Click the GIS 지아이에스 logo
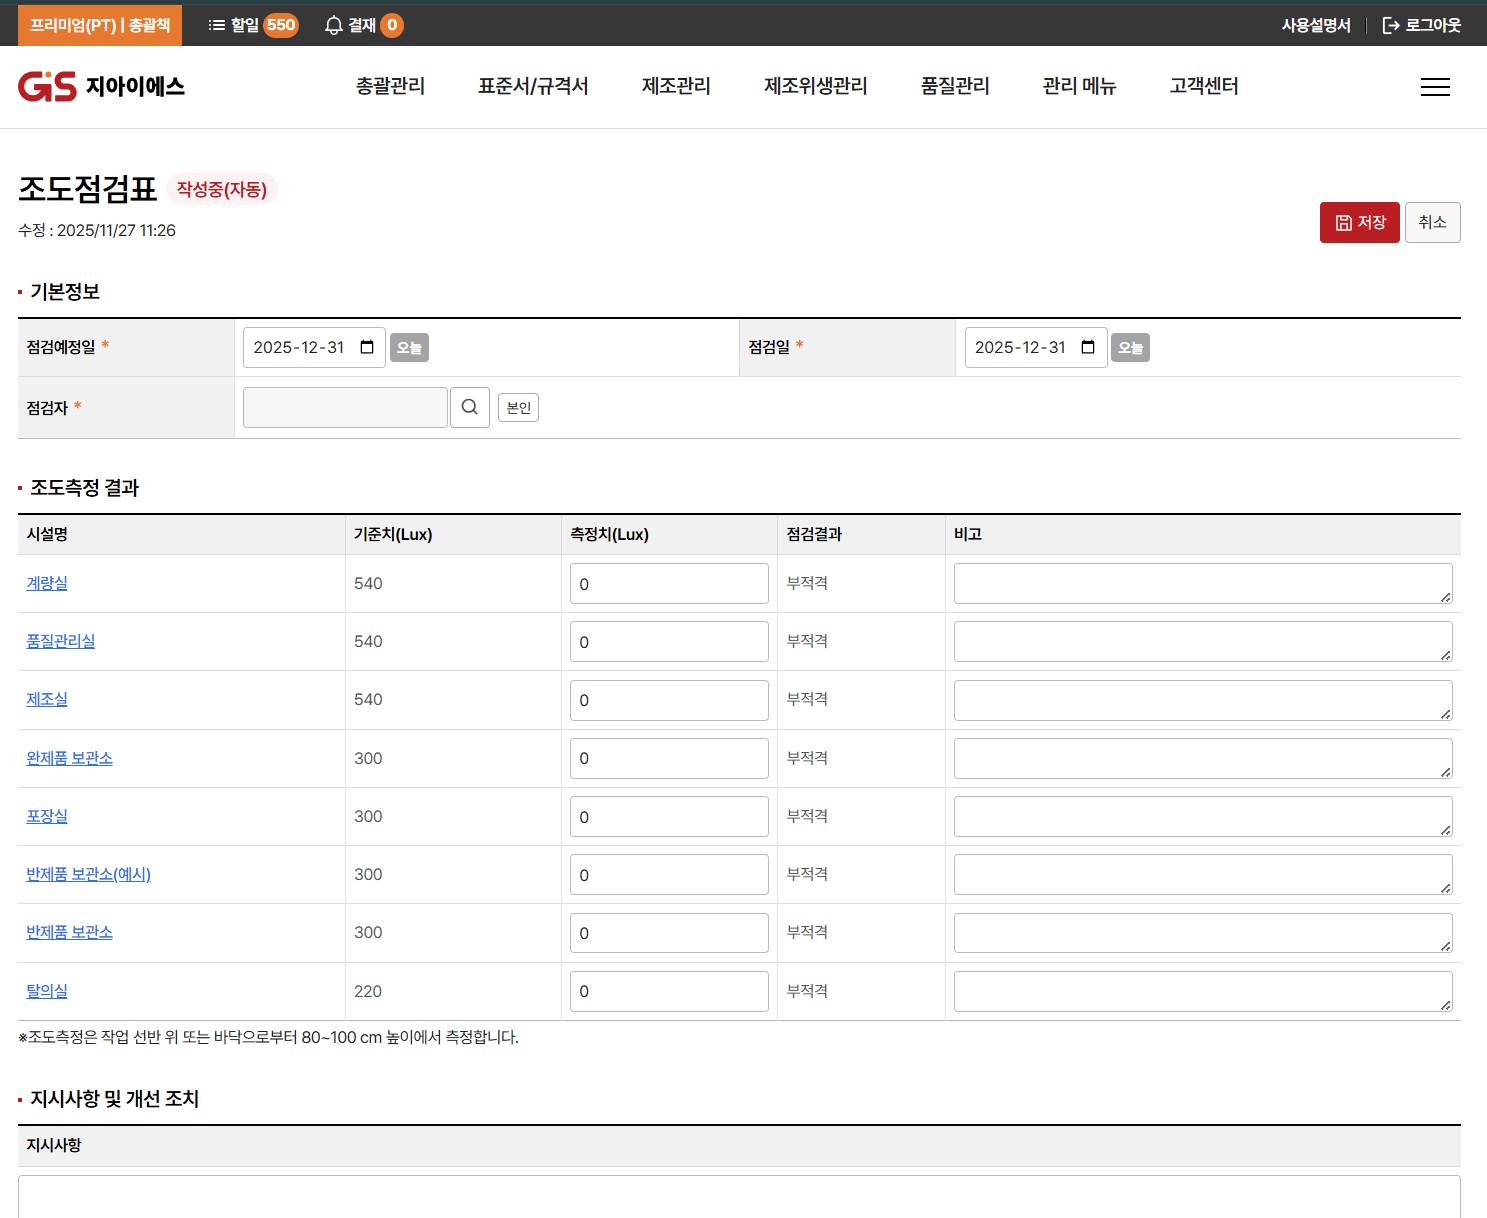The height and width of the screenshot is (1218, 1487). click(x=101, y=87)
